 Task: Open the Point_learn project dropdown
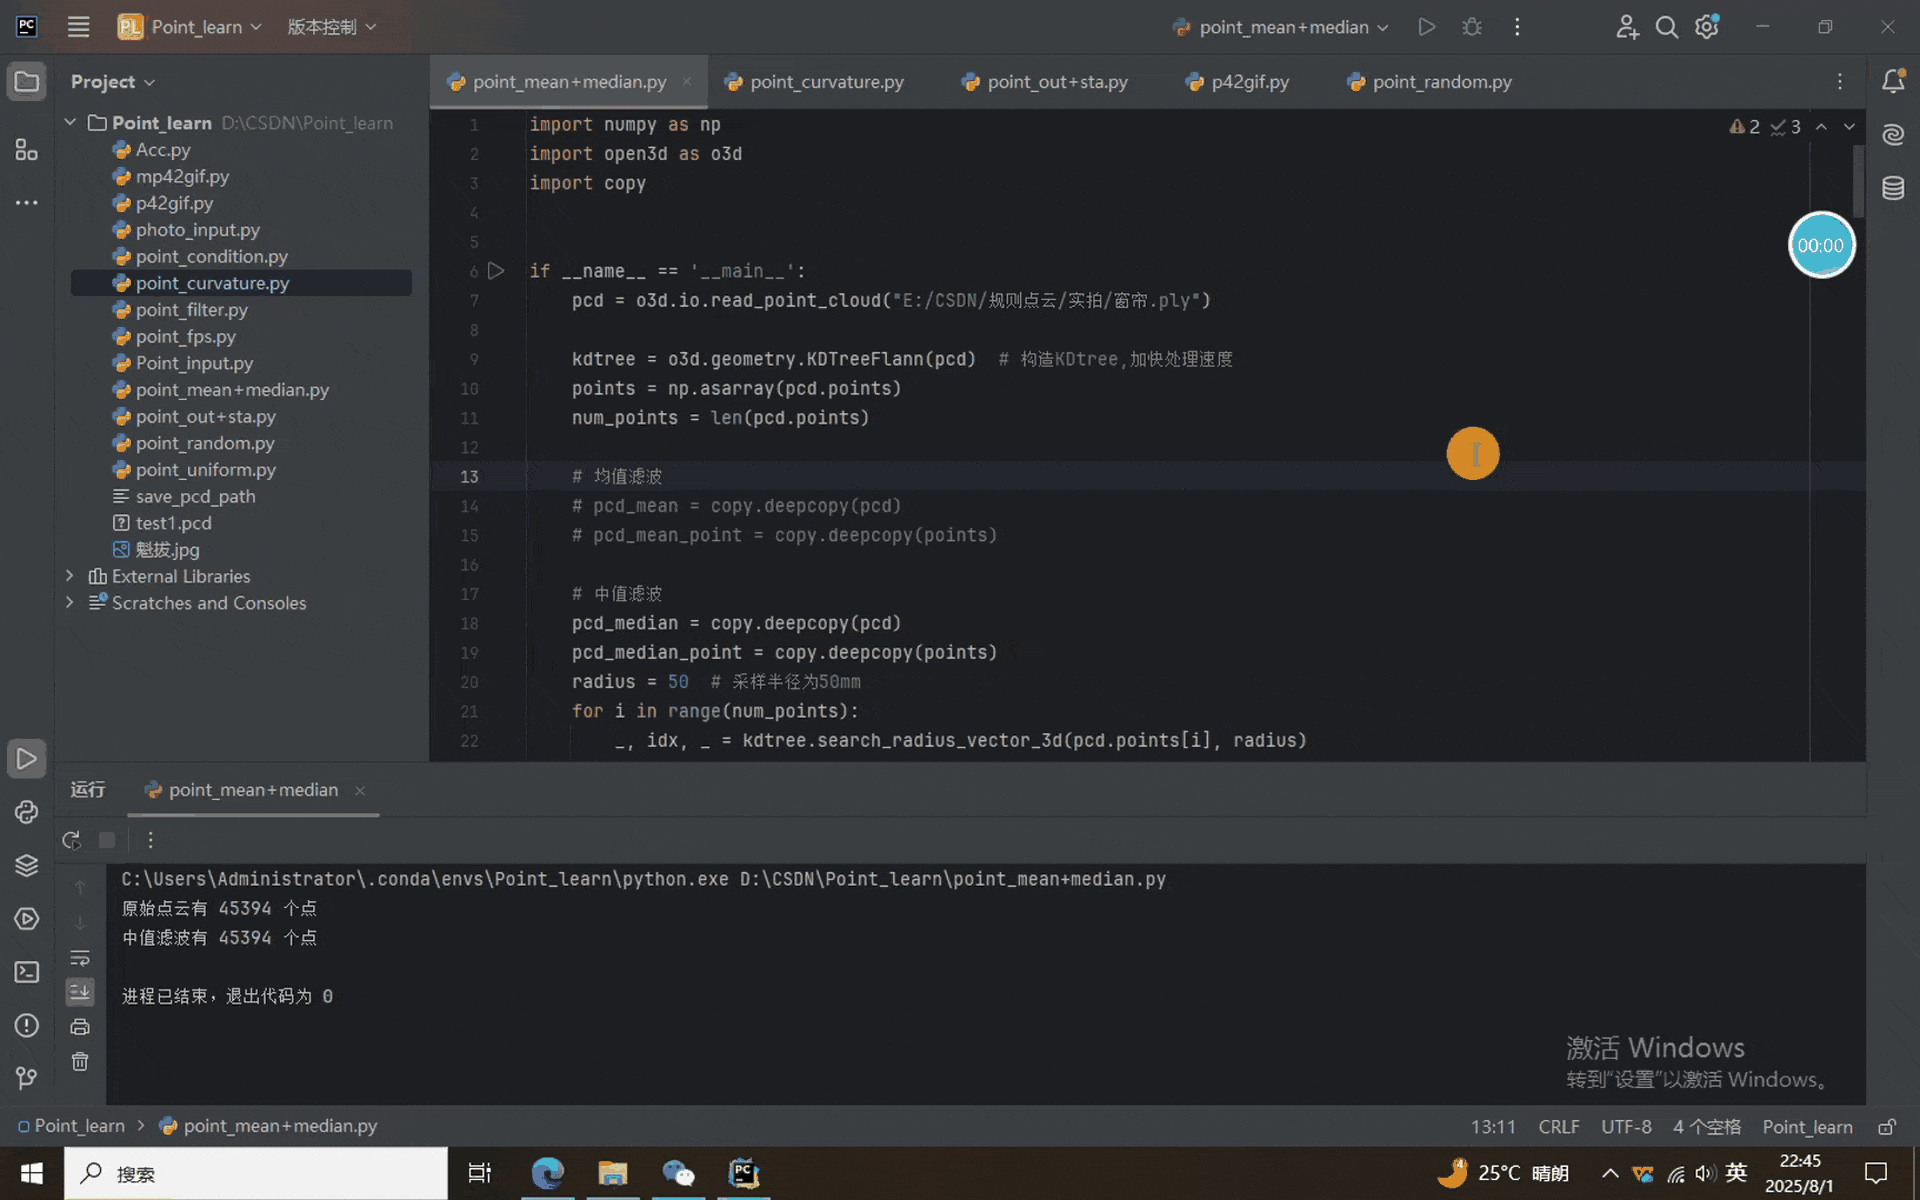point(190,27)
